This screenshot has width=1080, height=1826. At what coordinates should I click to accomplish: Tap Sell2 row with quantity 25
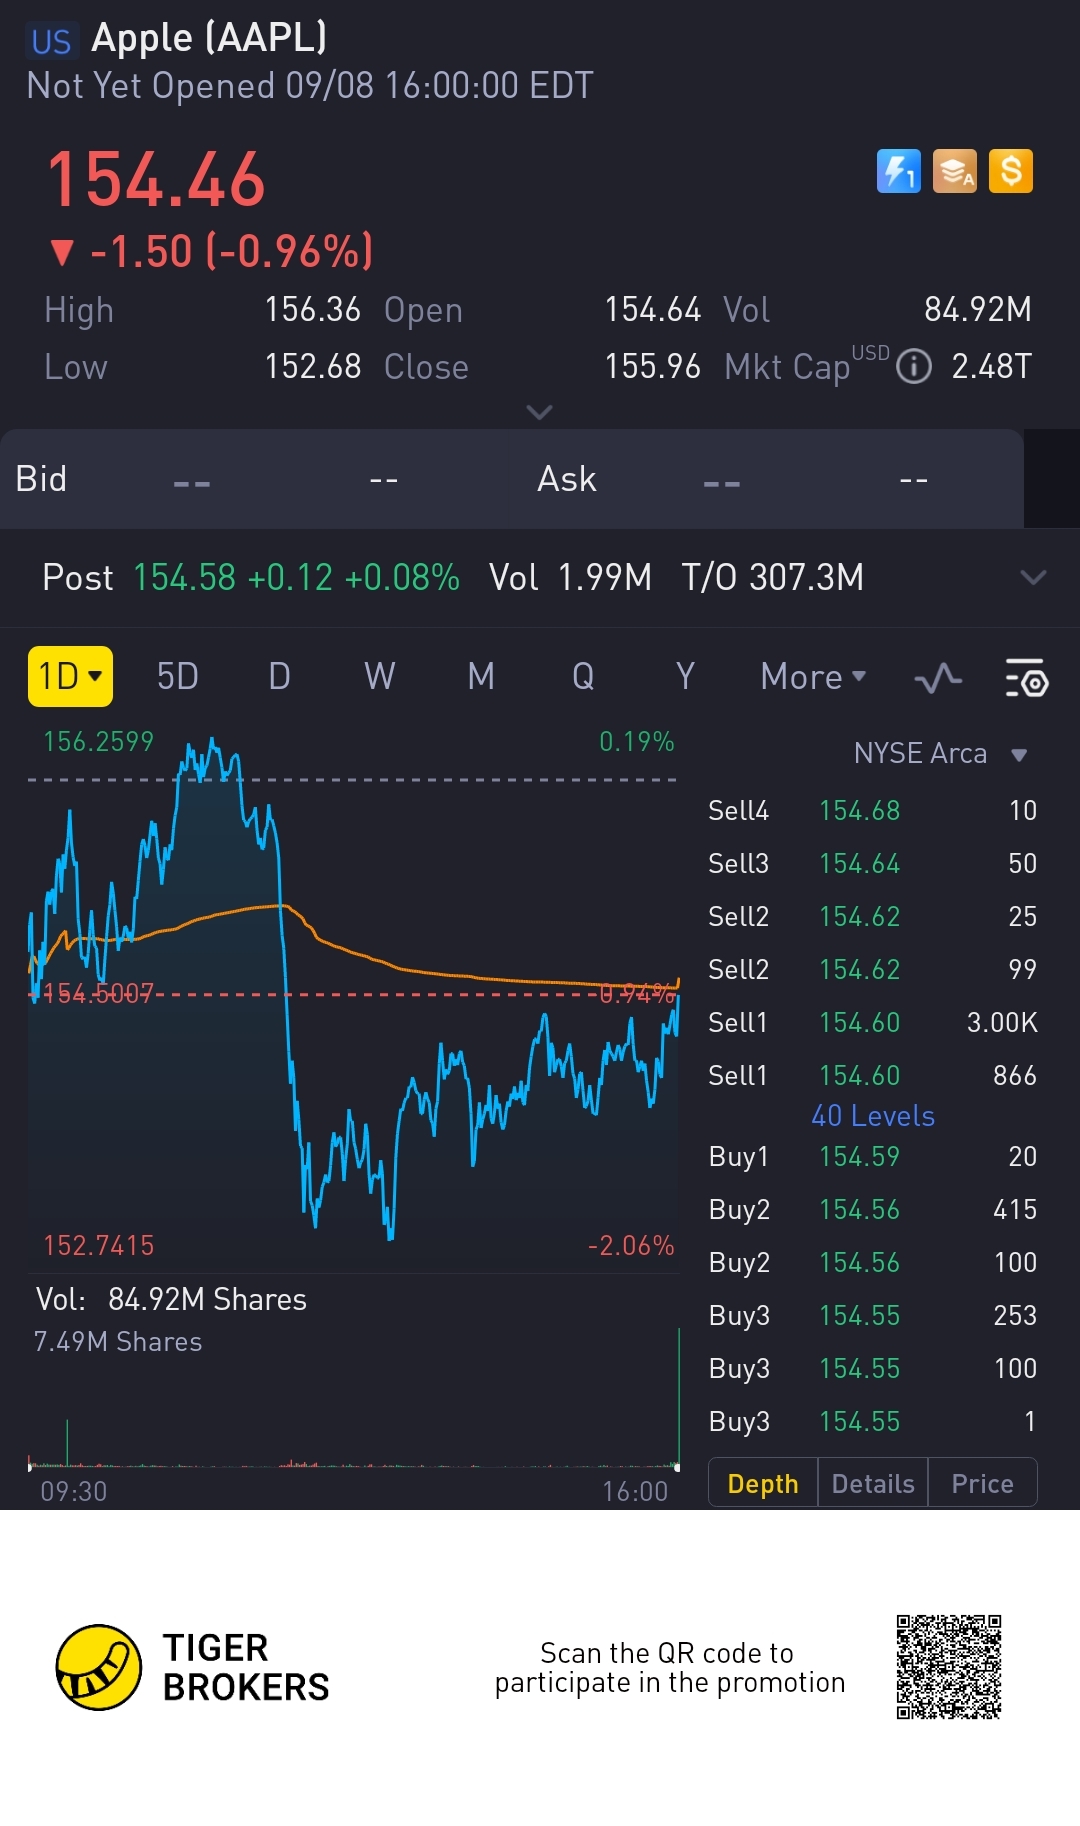pos(872,917)
